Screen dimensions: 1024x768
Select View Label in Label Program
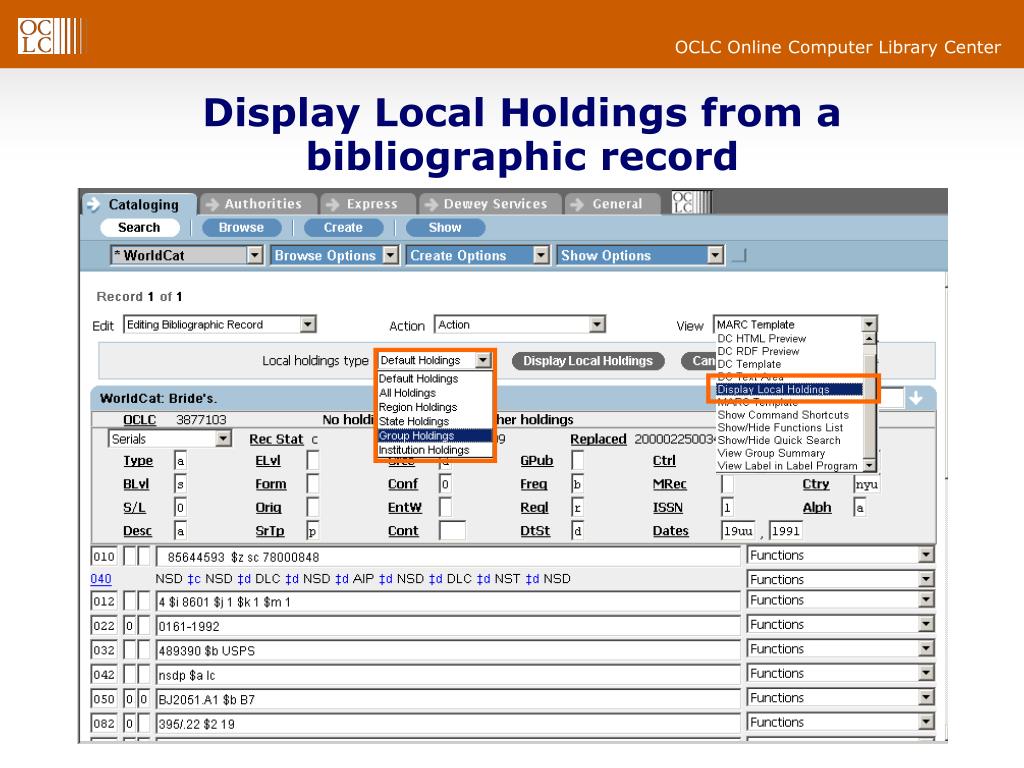coord(788,466)
